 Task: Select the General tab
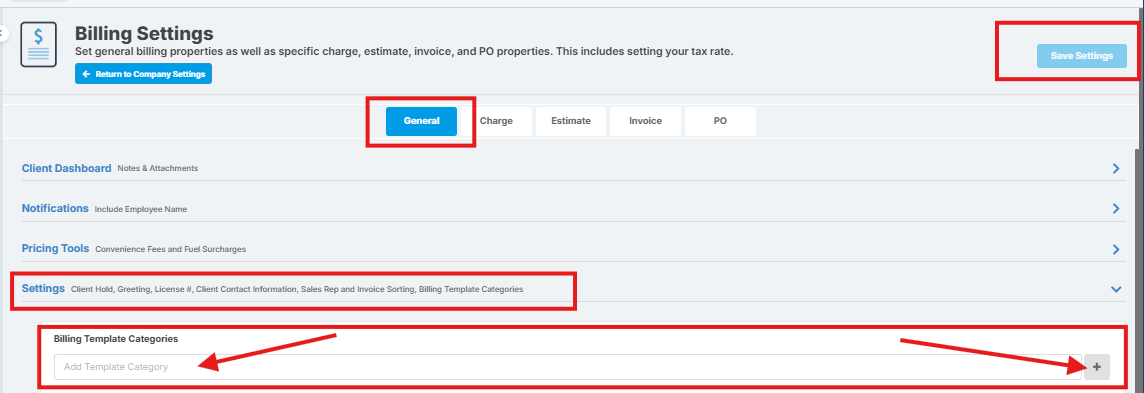click(421, 121)
